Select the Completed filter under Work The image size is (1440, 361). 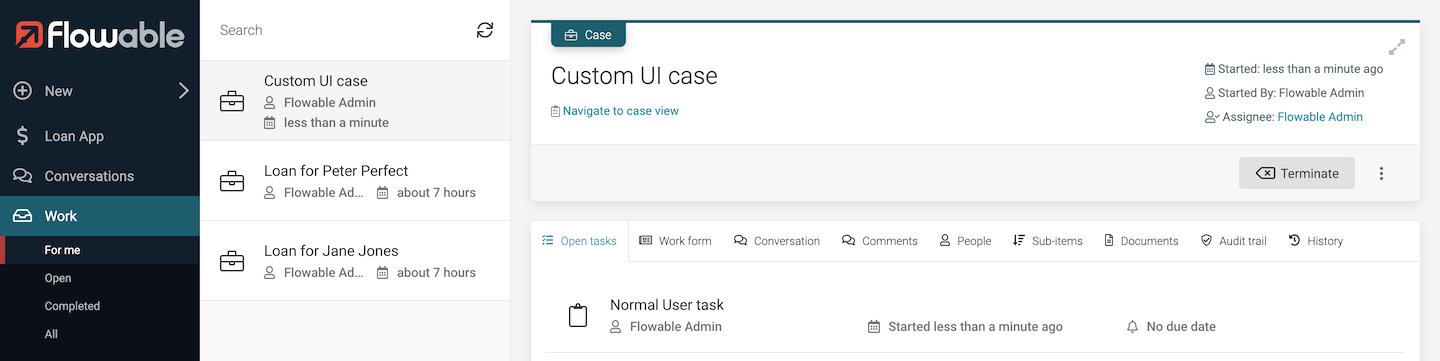(72, 306)
